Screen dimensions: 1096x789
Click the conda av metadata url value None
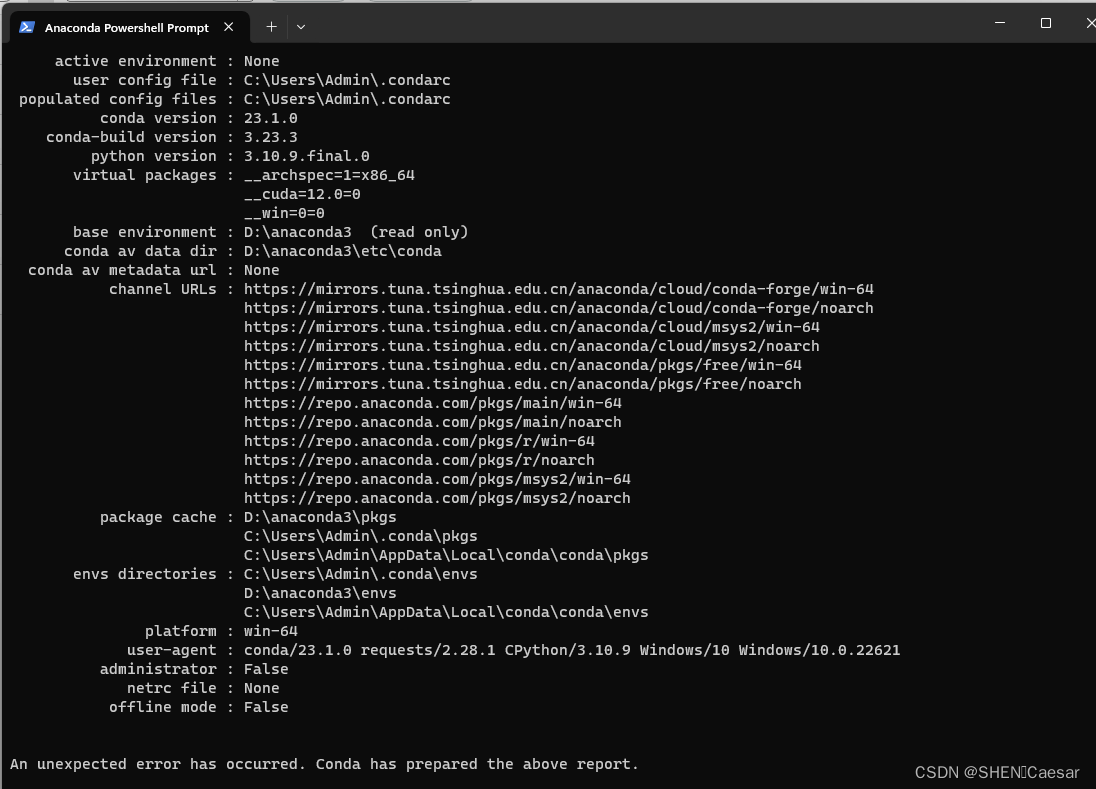pyautogui.click(x=261, y=270)
